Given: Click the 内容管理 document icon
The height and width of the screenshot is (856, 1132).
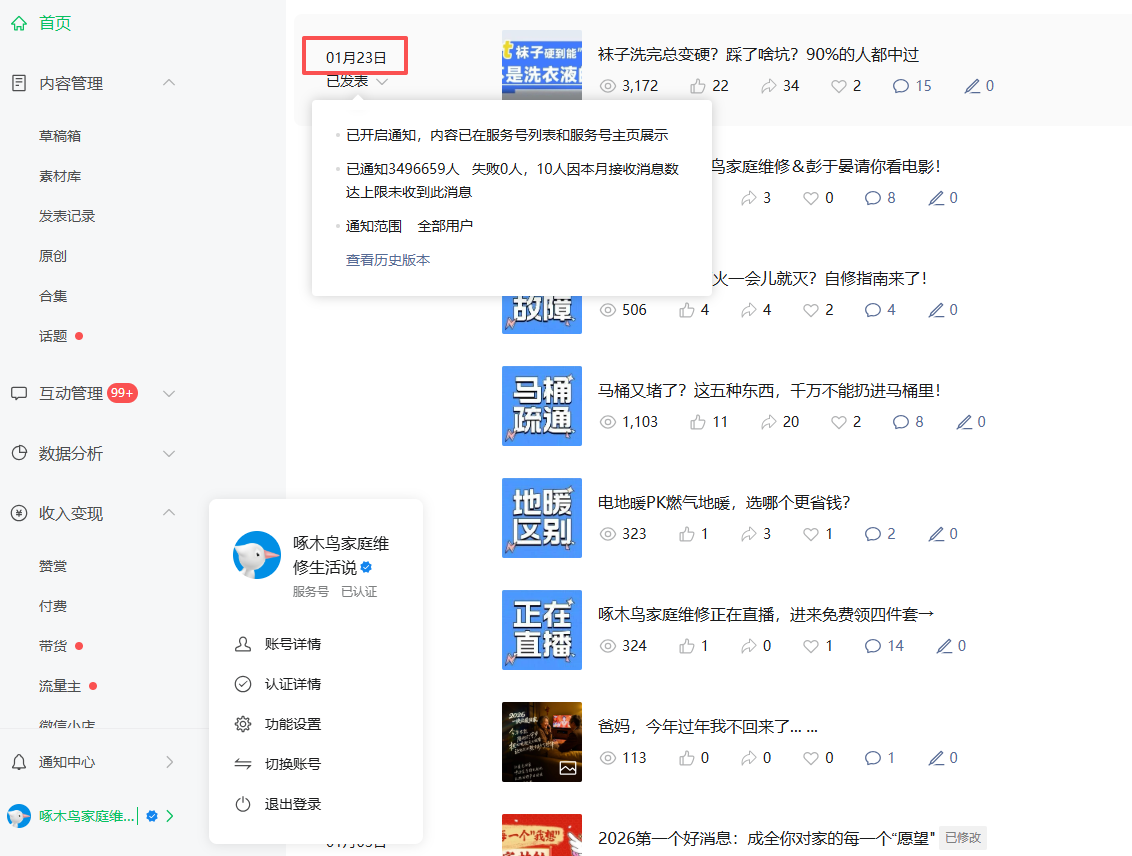Looking at the screenshot, I should [19, 83].
